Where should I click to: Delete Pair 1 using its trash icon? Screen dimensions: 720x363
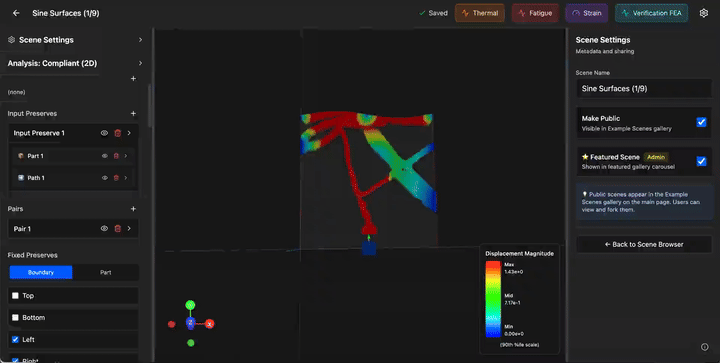click(118, 229)
